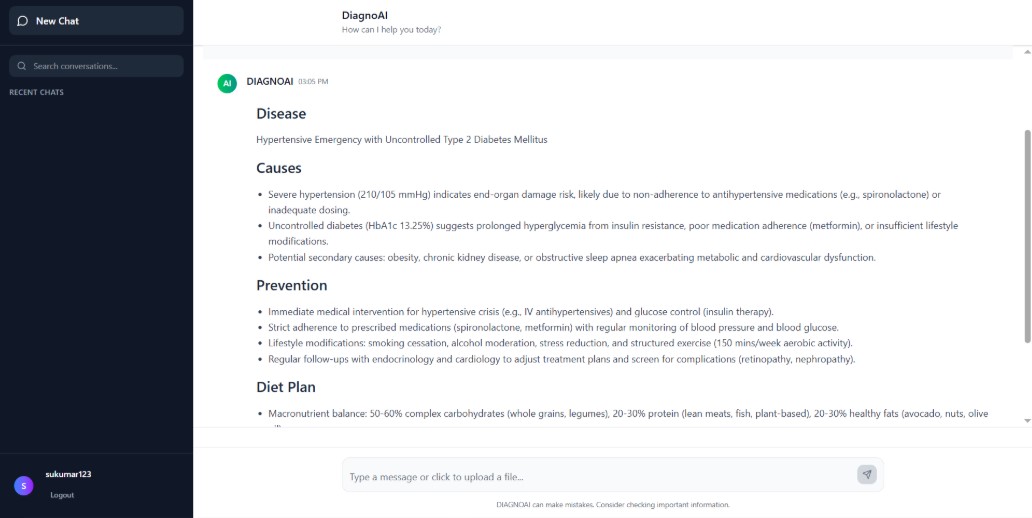This screenshot has height=518, width=1032.
Task: Click the Diet Plan heading
Action: [x=286, y=387]
